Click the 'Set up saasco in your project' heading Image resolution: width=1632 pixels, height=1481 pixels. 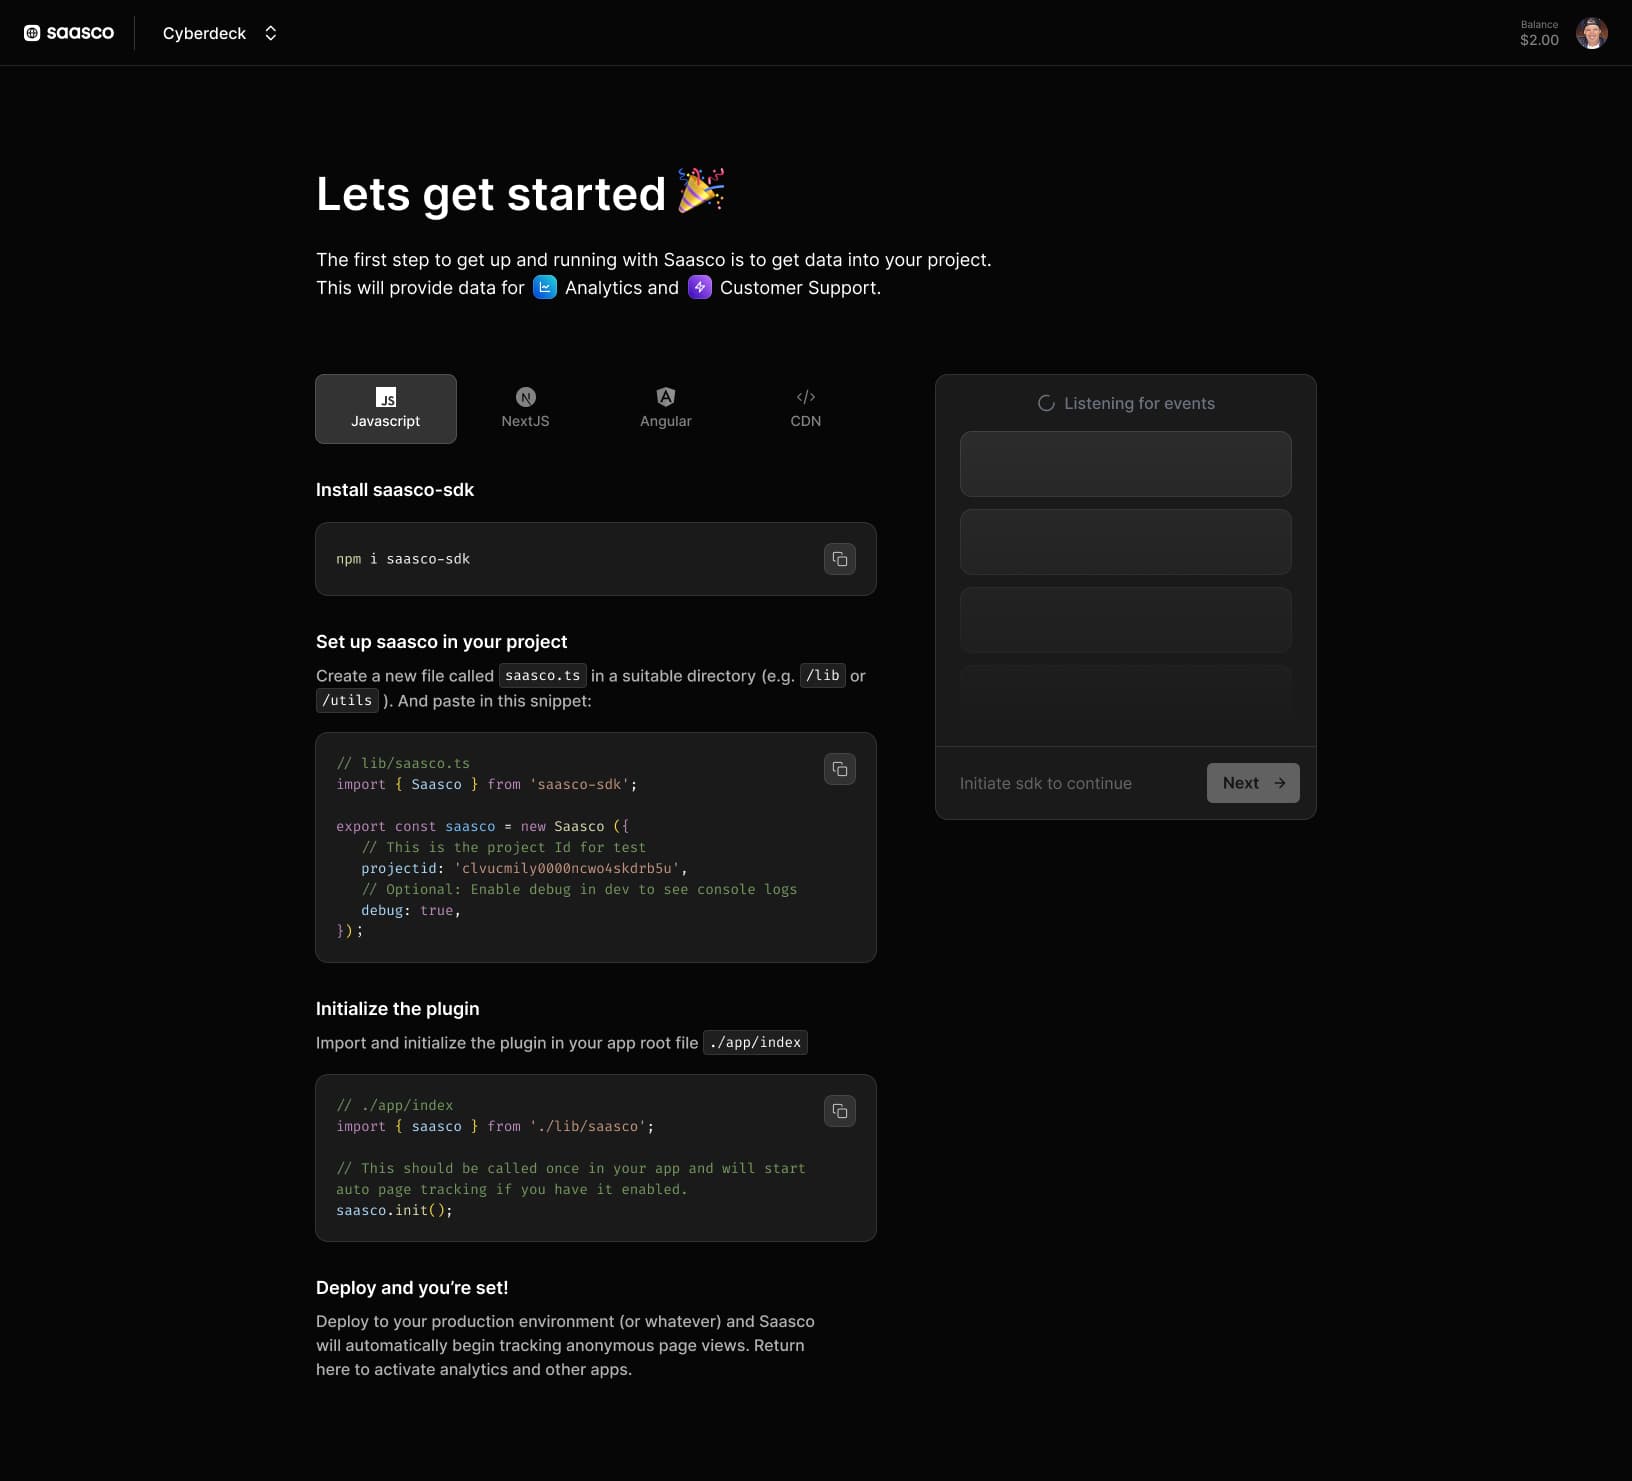click(441, 642)
